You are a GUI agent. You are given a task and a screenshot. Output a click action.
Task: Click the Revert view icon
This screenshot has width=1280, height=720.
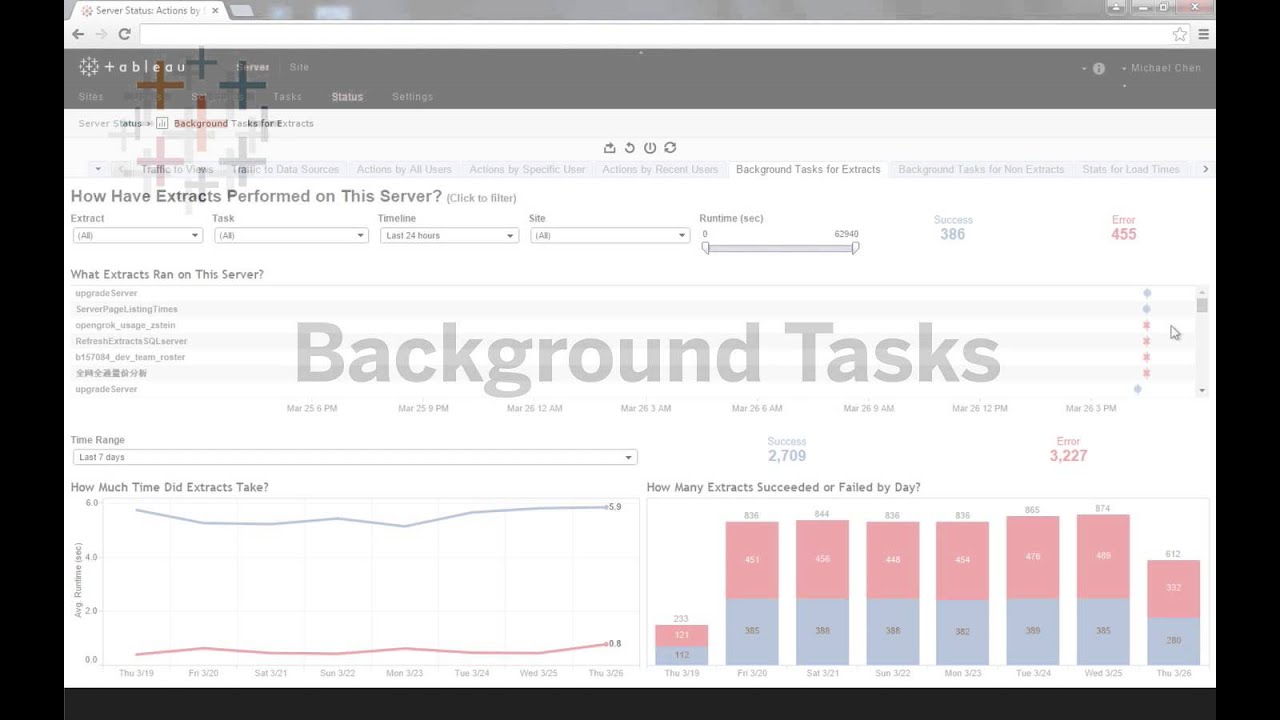630,148
